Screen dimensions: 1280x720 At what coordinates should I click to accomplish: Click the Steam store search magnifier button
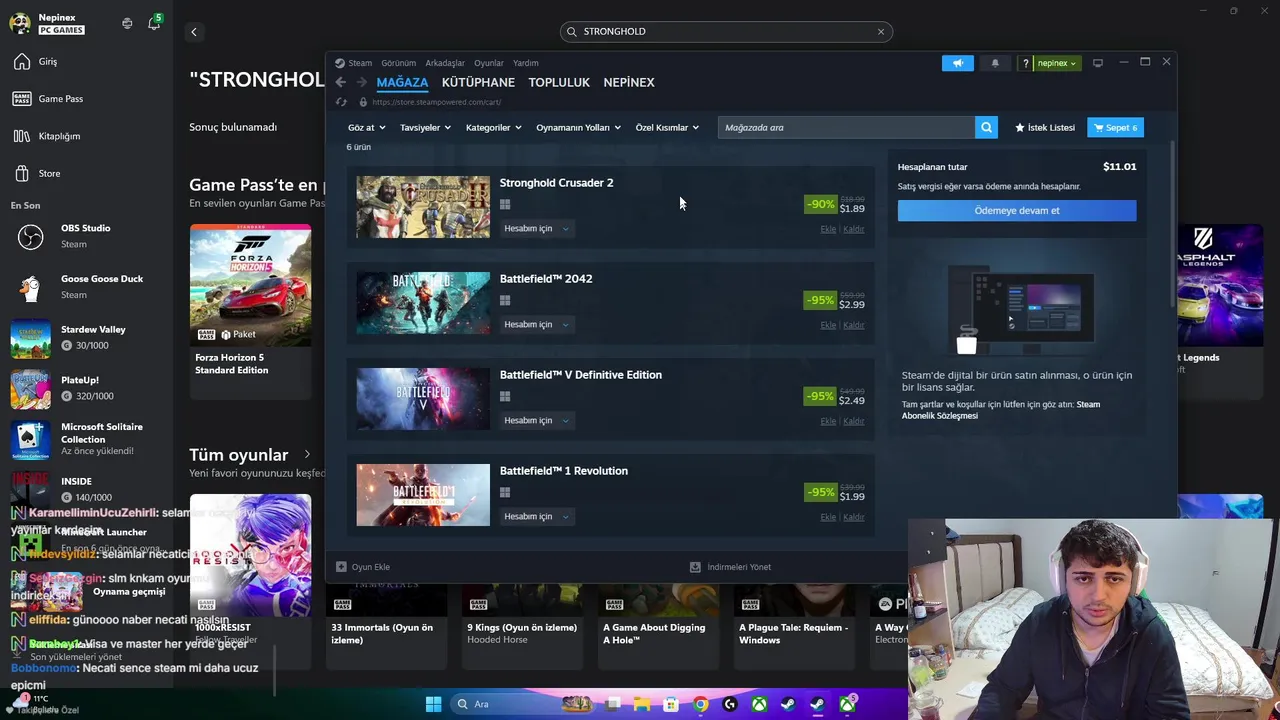tap(986, 127)
